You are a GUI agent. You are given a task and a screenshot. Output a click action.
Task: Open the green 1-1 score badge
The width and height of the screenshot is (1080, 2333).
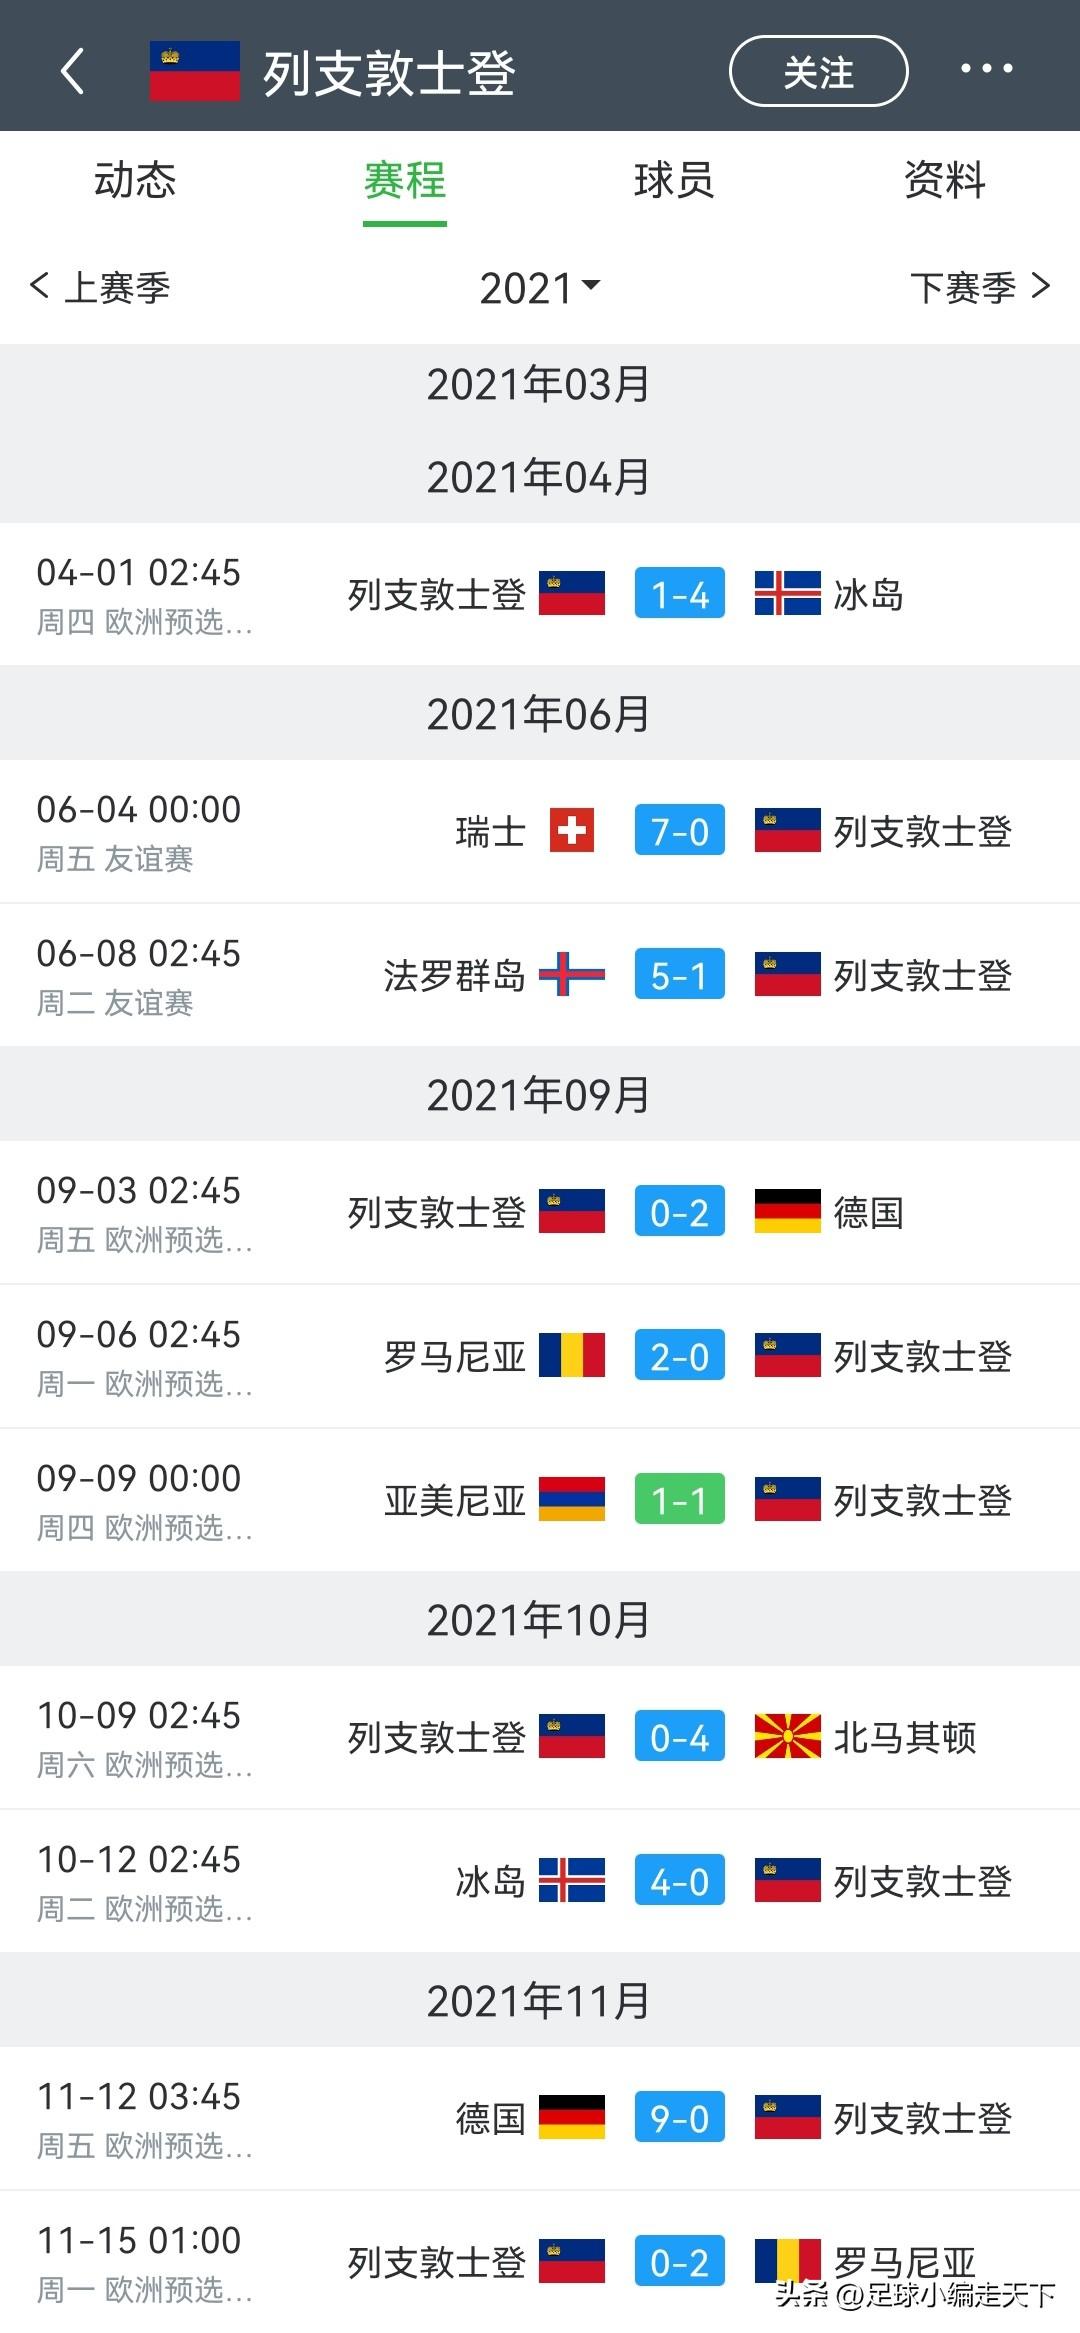[680, 1500]
